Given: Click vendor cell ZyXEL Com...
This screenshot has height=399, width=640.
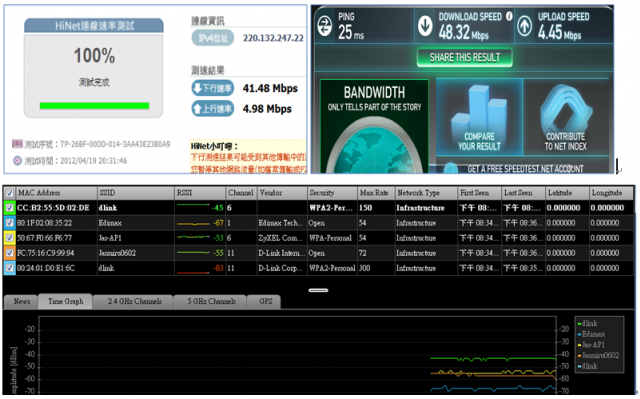Looking at the screenshot, I should 282,238.
